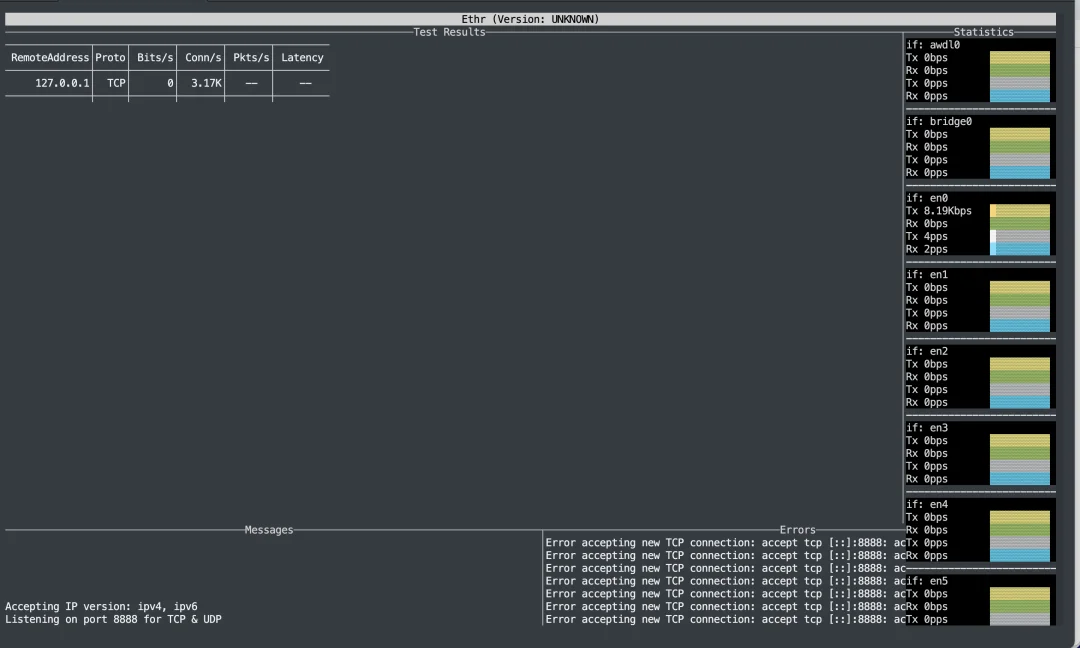
Task: Click the "Rx 0pps" value for en3
Action: (x=926, y=479)
